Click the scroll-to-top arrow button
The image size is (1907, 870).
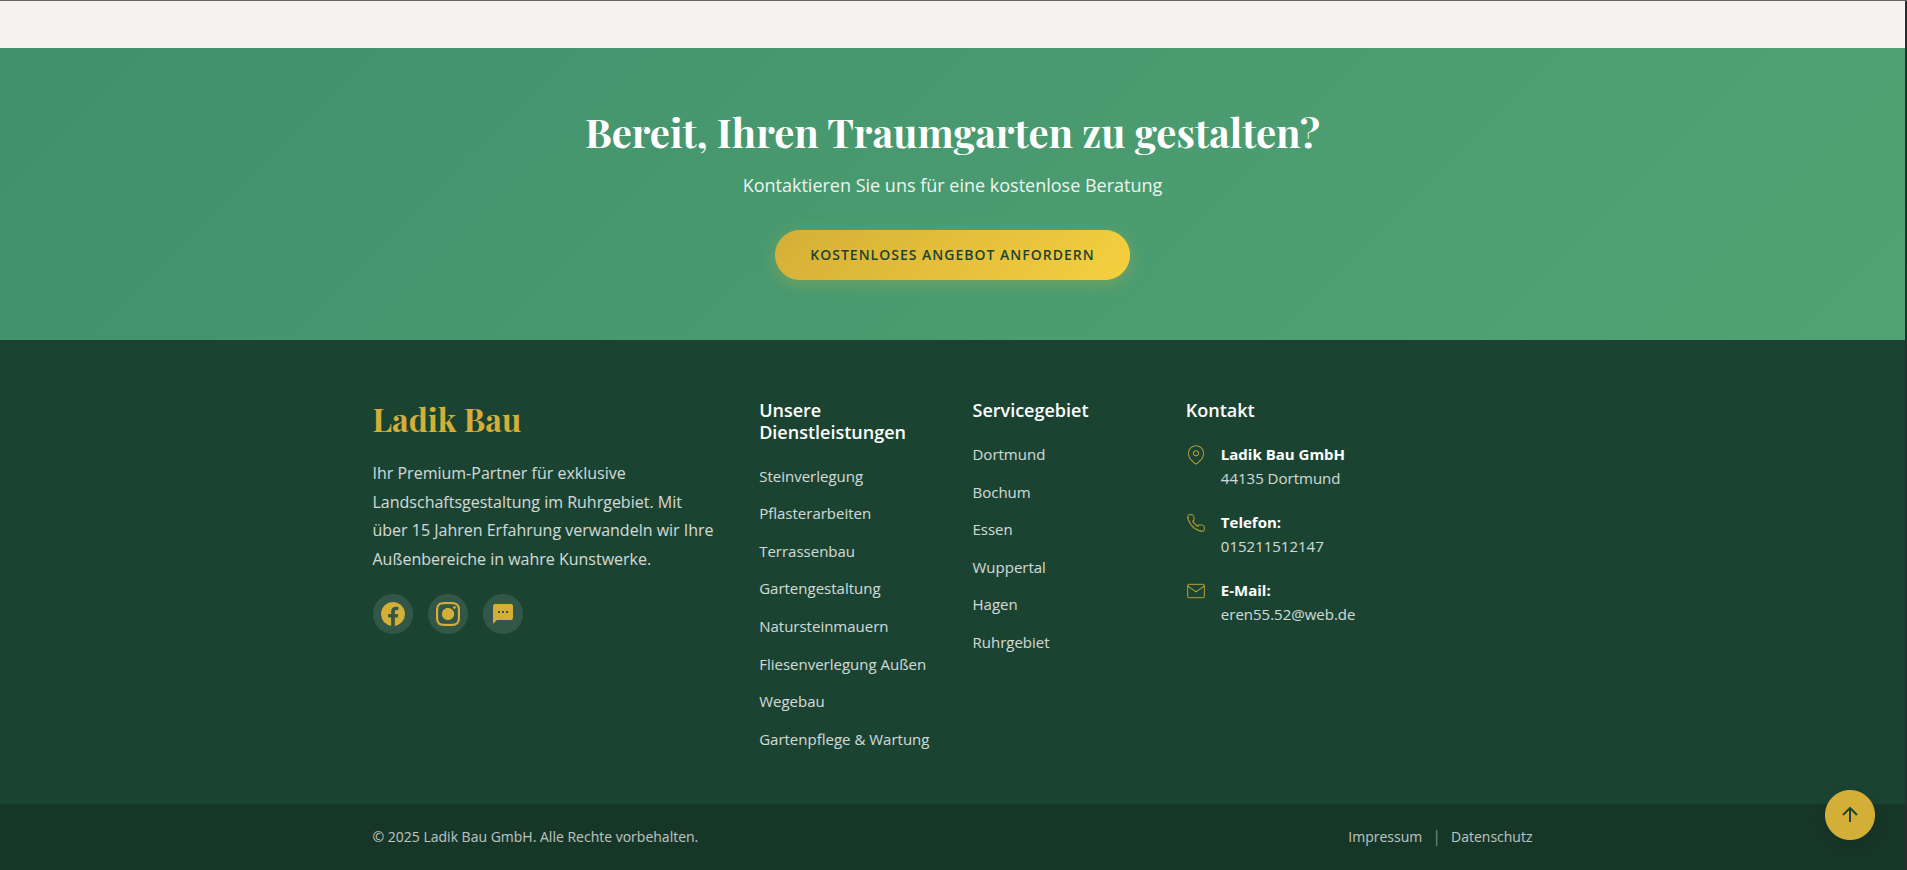click(x=1849, y=815)
